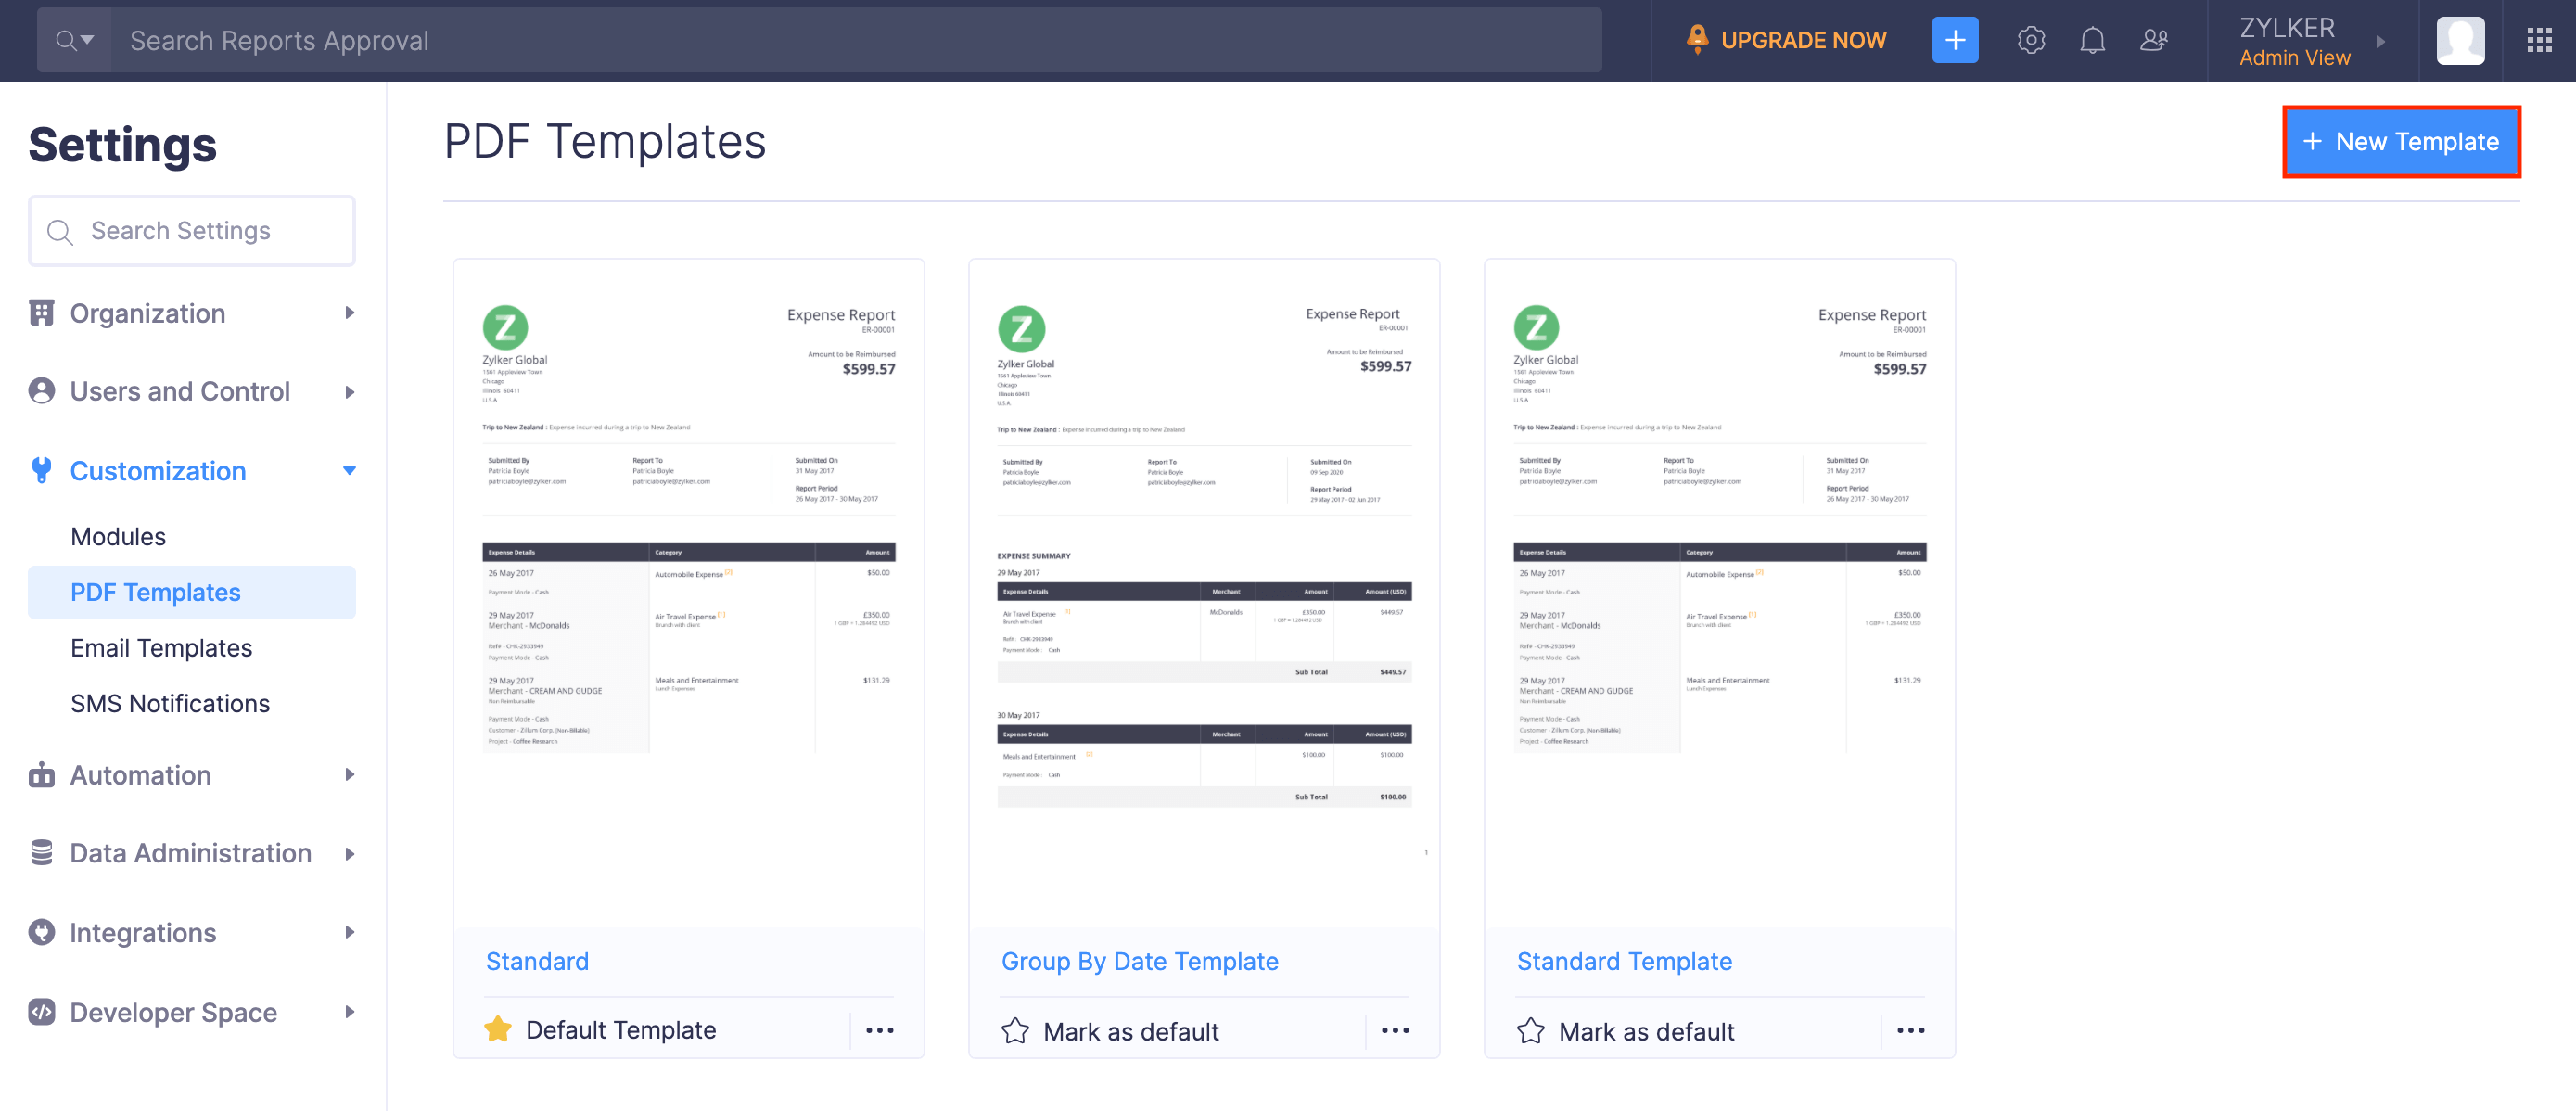Open SMS Notifications settings page
The image size is (2576, 1111).
click(x=170, y=703)
